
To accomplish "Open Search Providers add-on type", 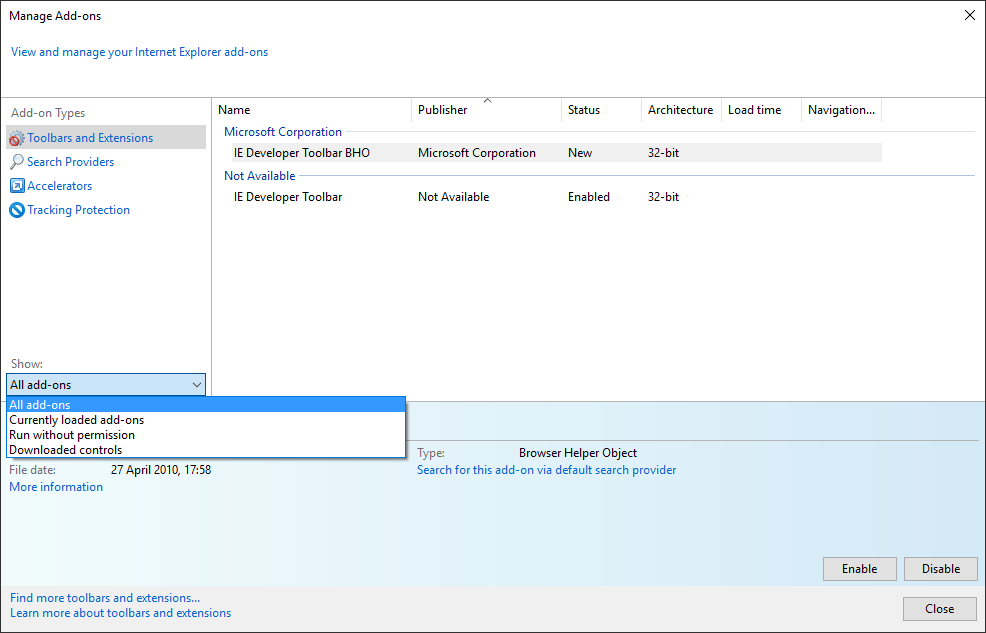I will [x=70, y=162].
